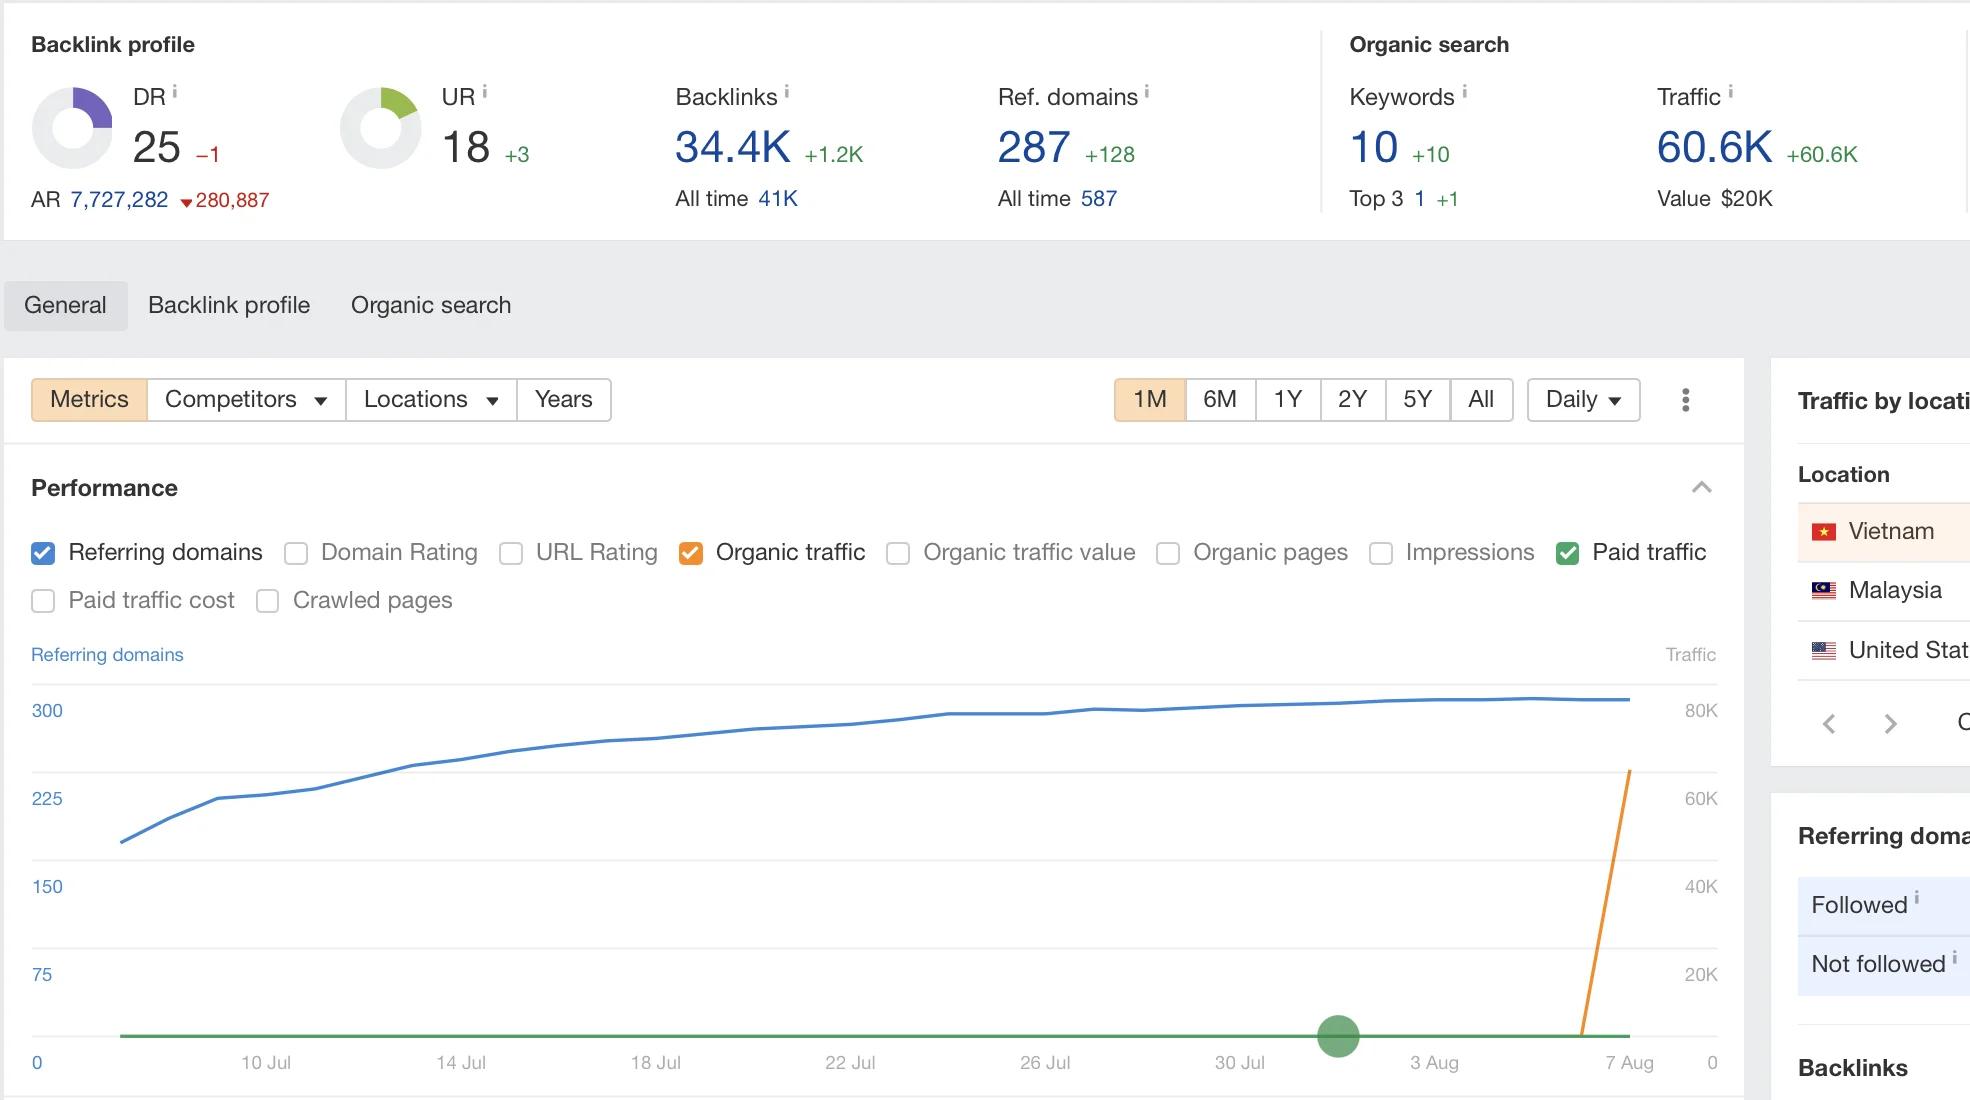Click the Not followed info icon
The width and height of the screenshot is (1970, 1100).
(x=1955, y=957)
